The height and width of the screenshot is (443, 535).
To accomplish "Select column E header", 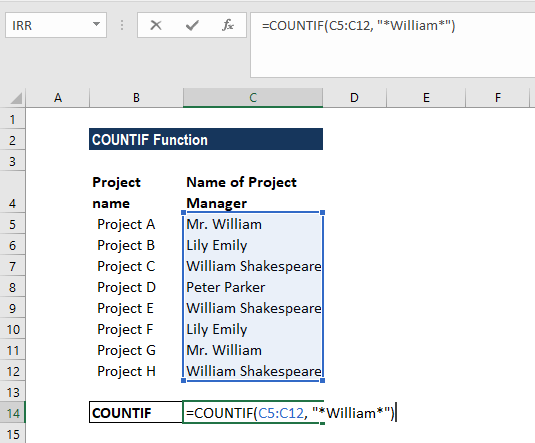I will (426, 98).
